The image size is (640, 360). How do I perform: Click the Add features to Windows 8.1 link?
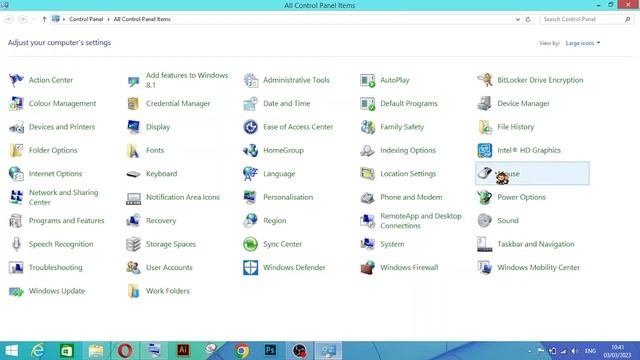click(x=187, y=80)
